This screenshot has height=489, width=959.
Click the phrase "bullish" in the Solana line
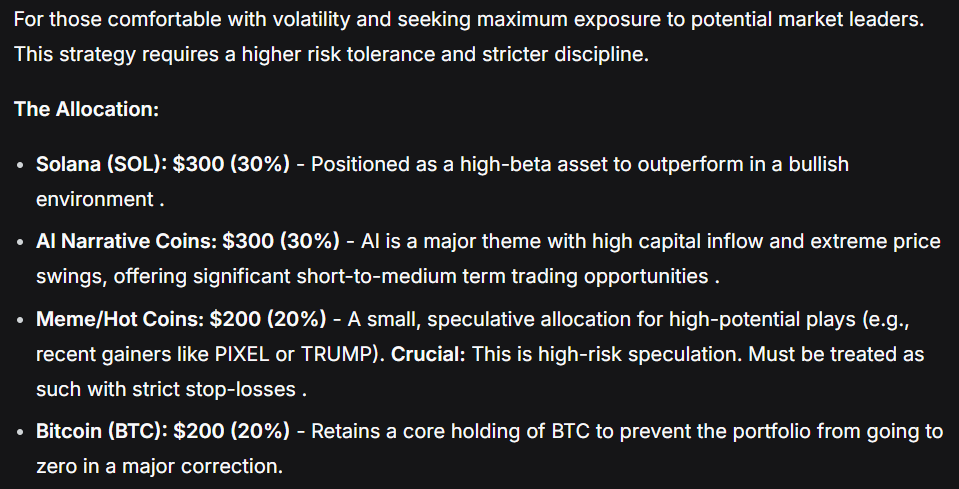(x=816, y=164)
